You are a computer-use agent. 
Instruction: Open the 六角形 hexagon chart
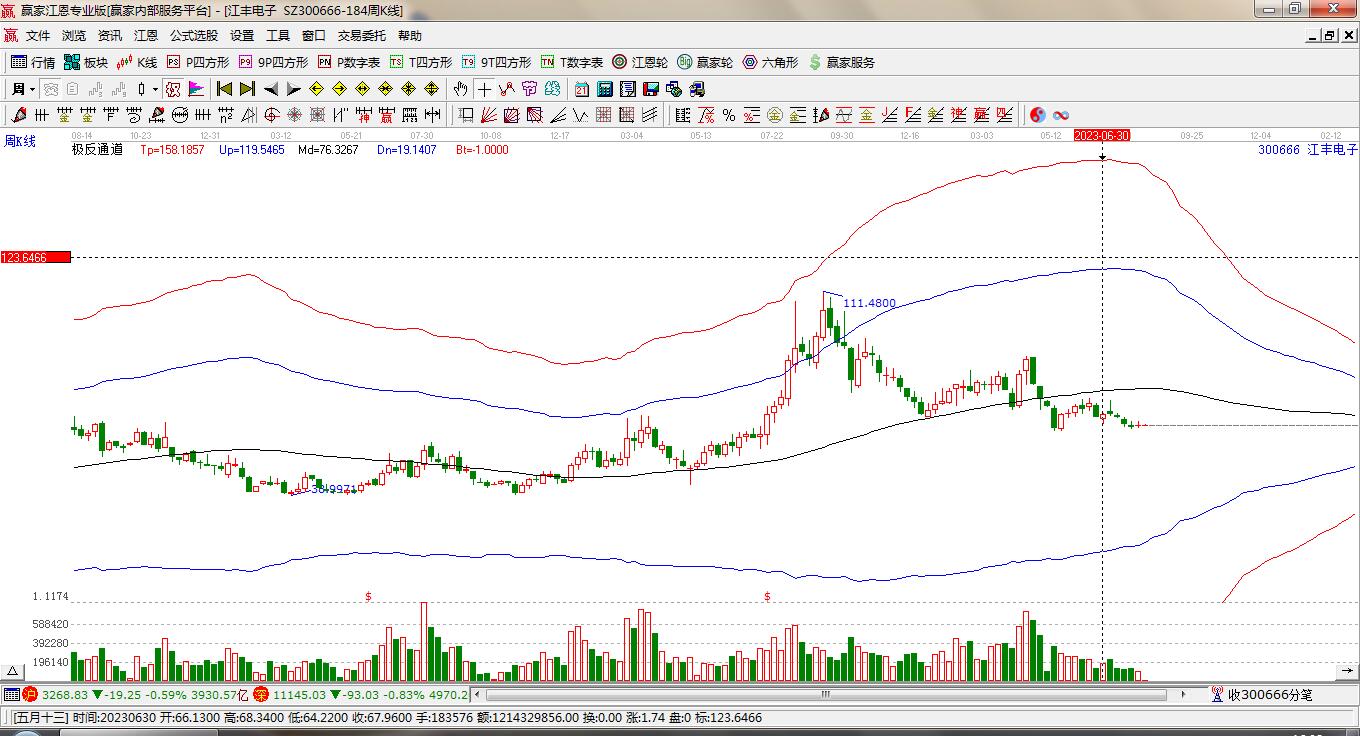coord(770,62)
